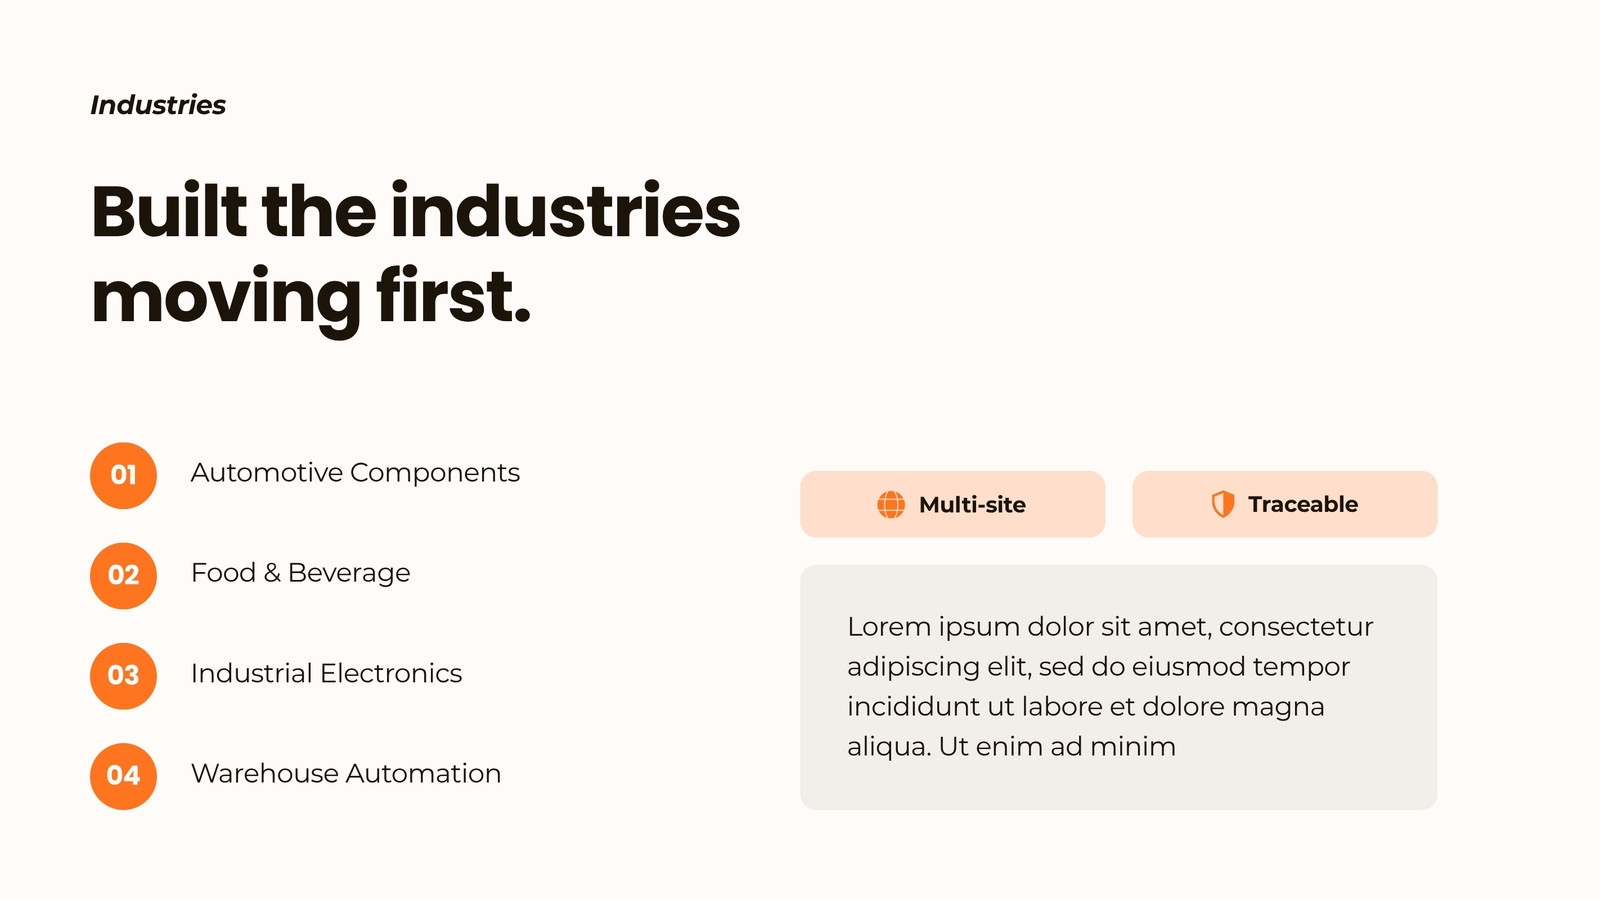Select the orange 03 circle badge

click(x=123, y=676)
